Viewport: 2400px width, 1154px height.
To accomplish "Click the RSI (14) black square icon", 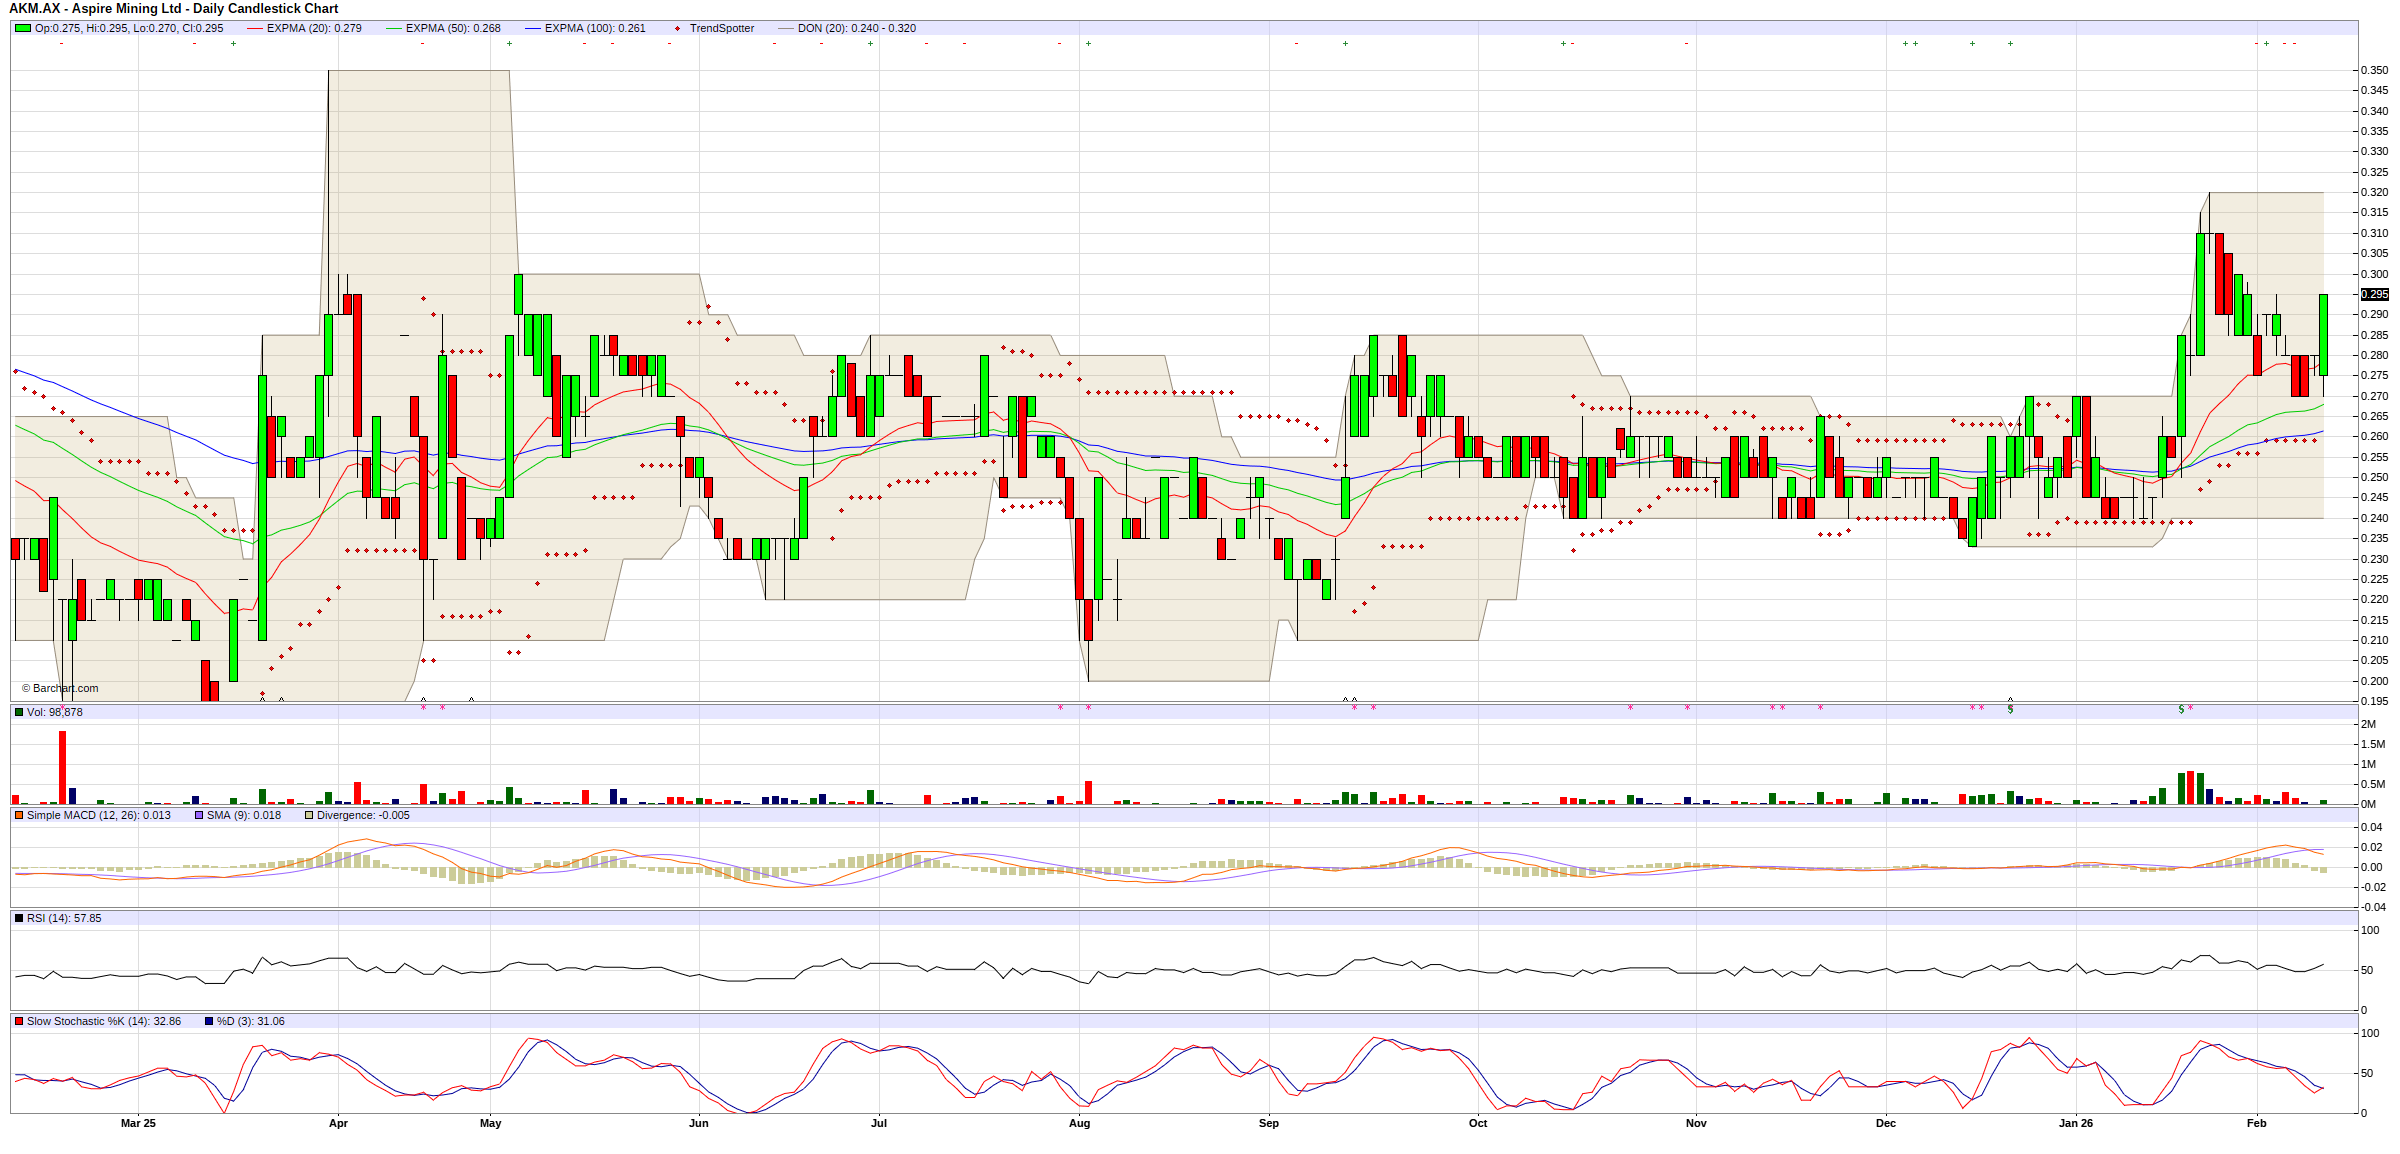I will coord(19,918).
